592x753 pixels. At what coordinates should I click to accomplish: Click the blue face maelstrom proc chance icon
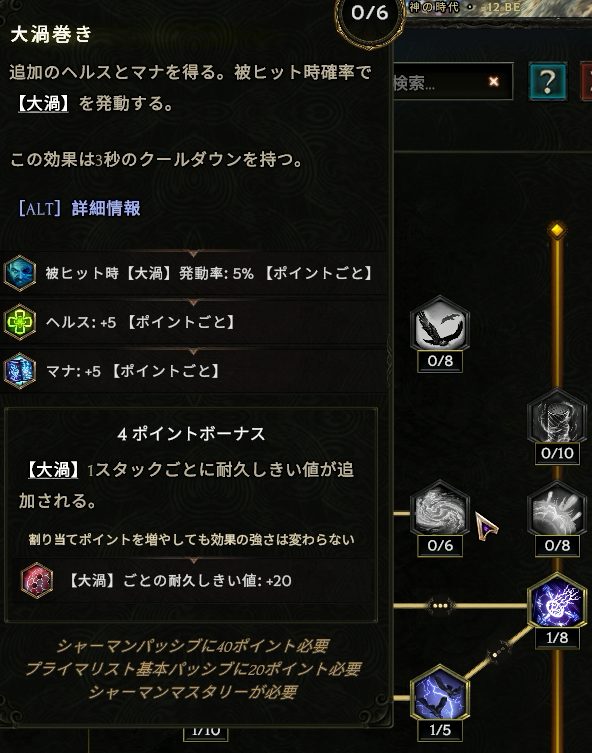[20, 273]
